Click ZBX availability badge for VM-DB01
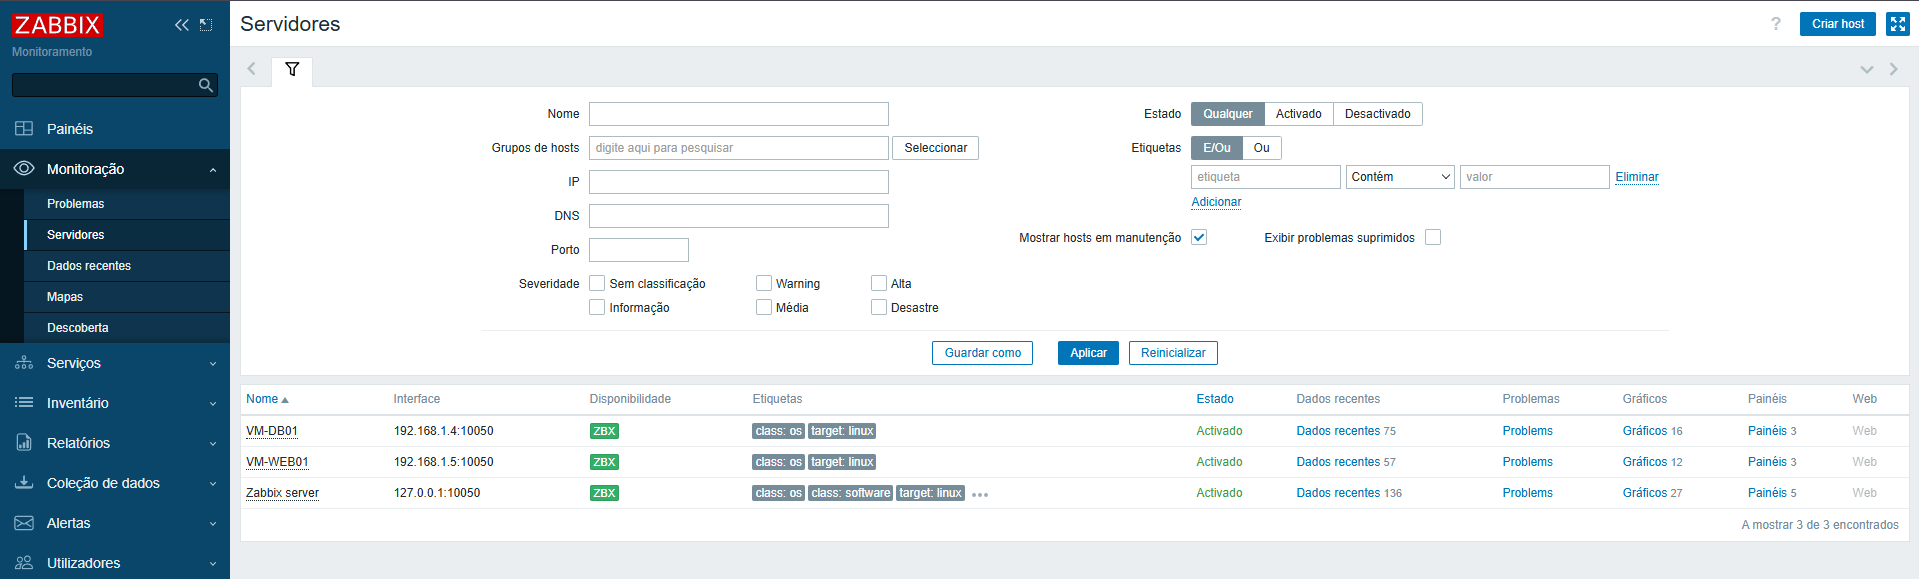 tap(604, 431)
